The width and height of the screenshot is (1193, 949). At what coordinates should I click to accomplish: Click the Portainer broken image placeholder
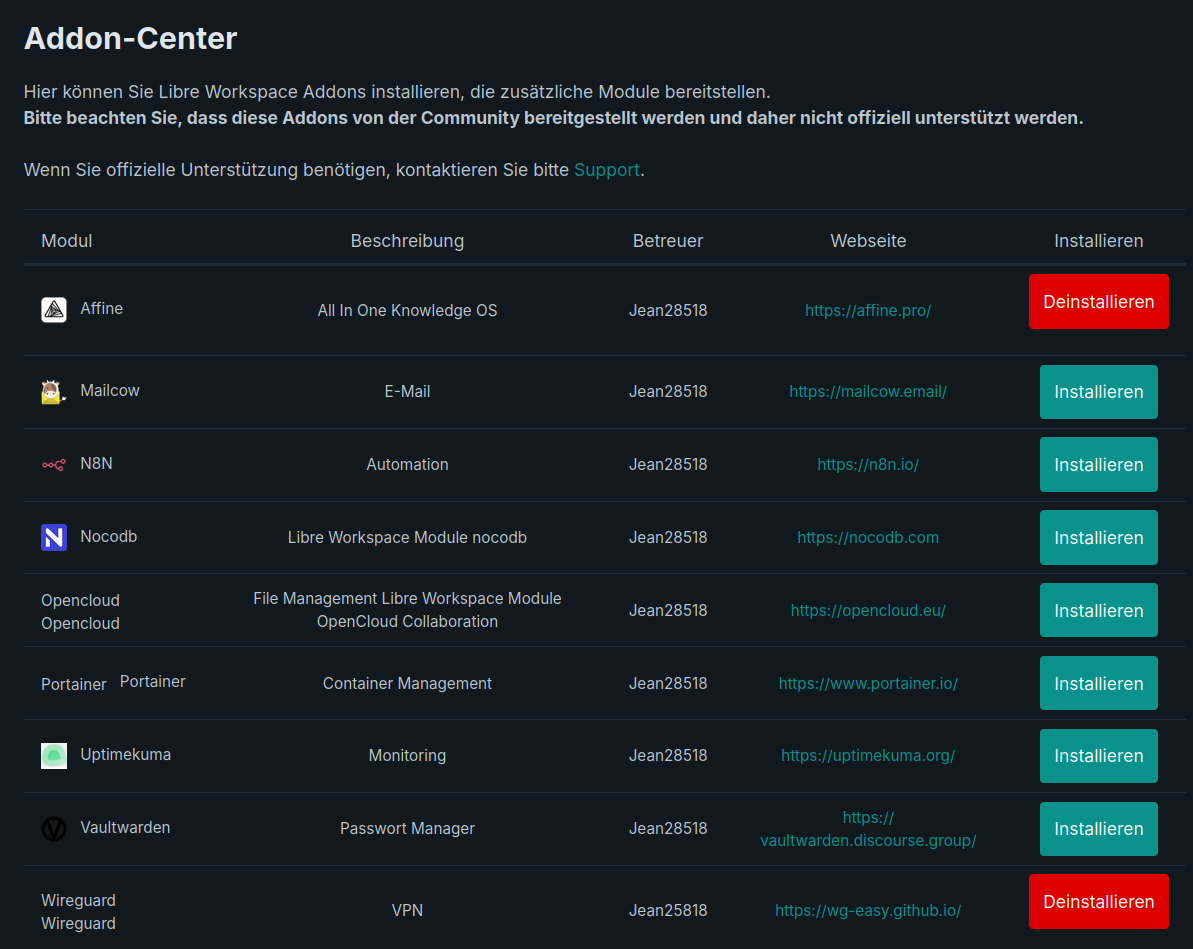coord(73,685)
